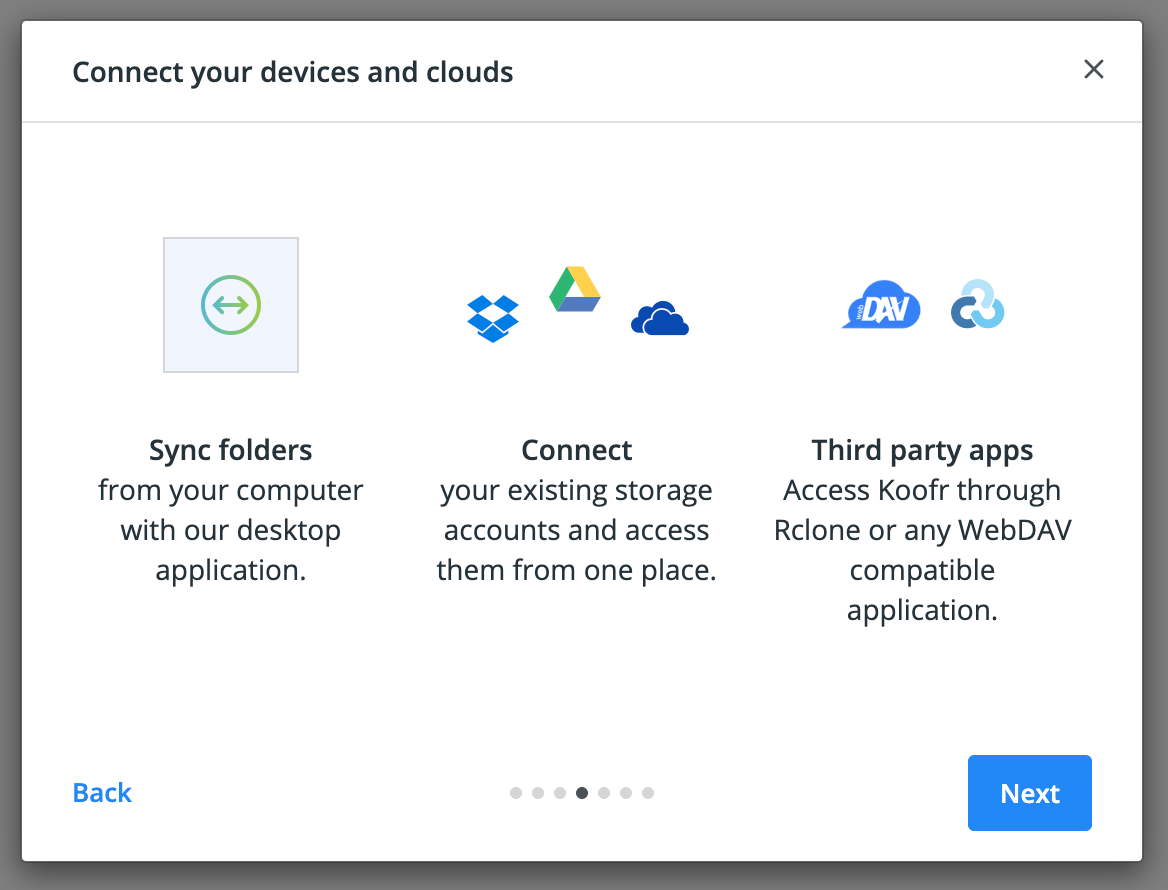Image resolution: width=1168 pixels, height=890 pixels.
Task: Jump to the first pagination dot
Action: [516, 793]
